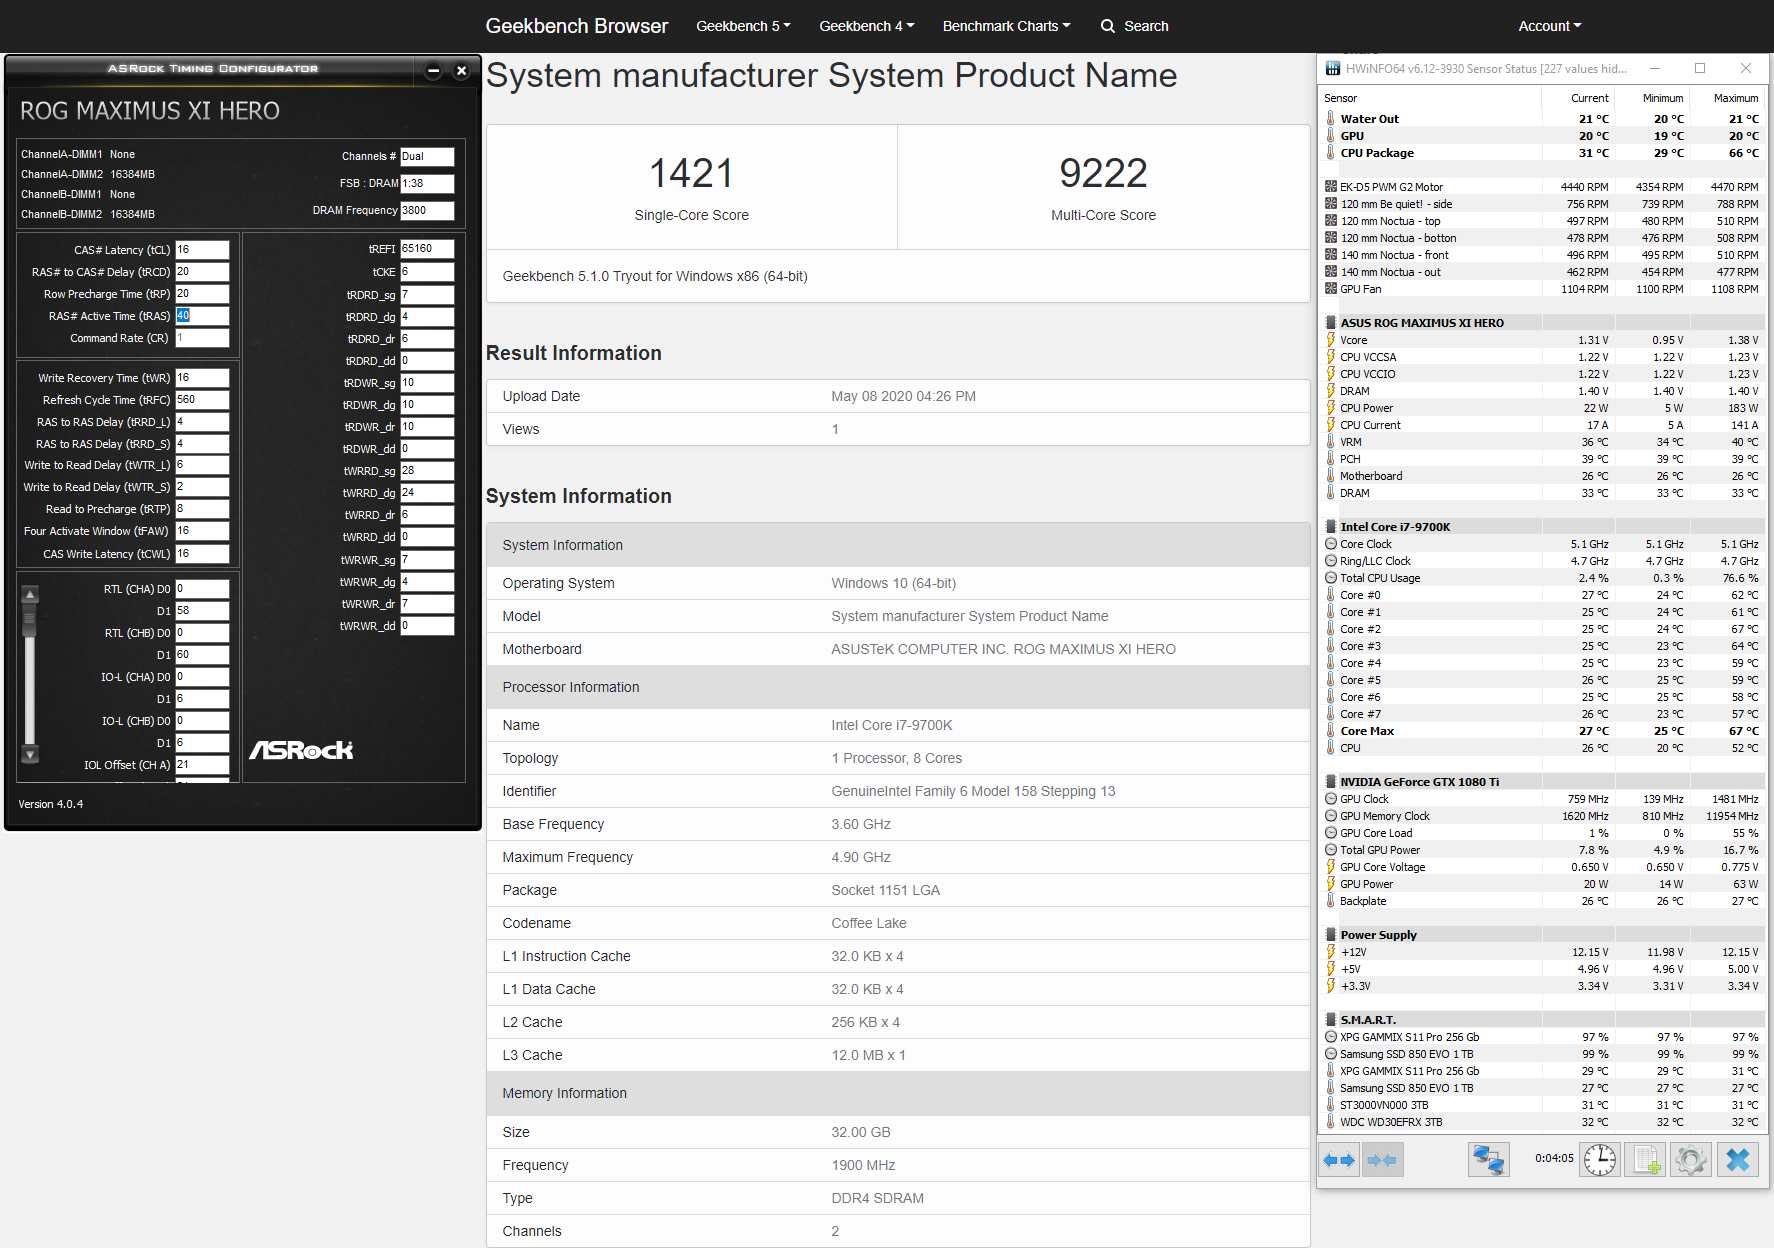
Task: Open HWiNFO sensor settings gear
Action: click(1691, 1160)
